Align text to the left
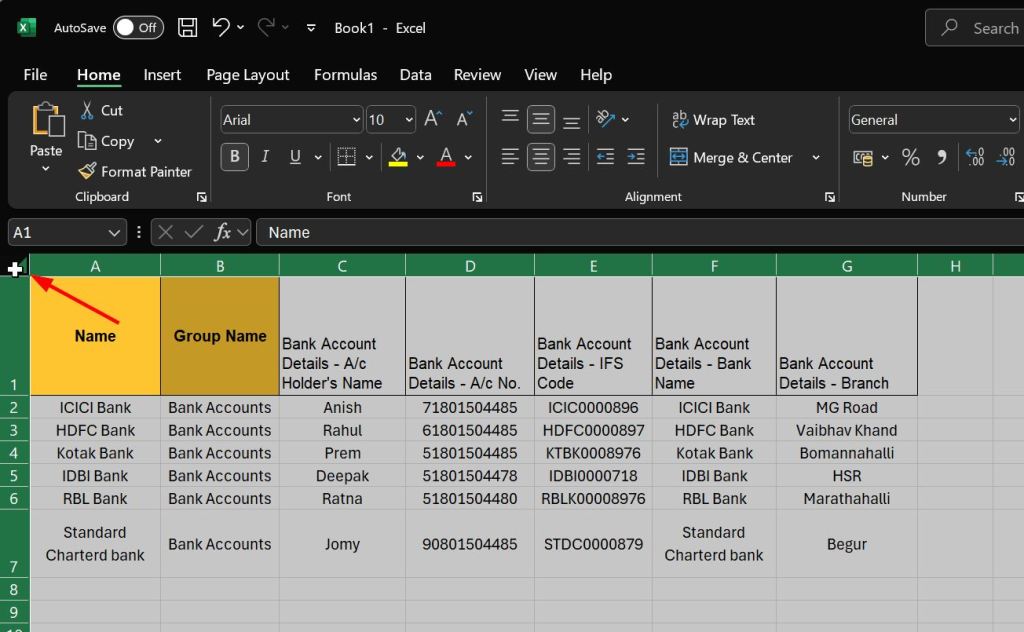Viewport: 1024px width, 632px height. [510, 157]
